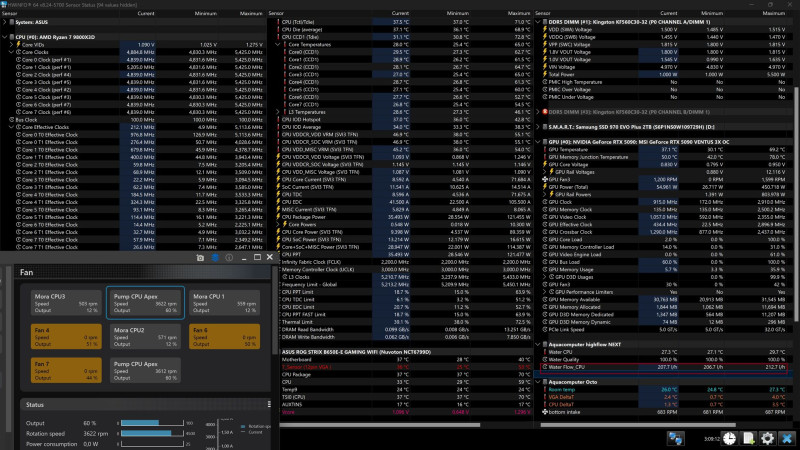Open HWiNFO settings gear icon
The image size is (800, 450).
click(x=767, y=438)
